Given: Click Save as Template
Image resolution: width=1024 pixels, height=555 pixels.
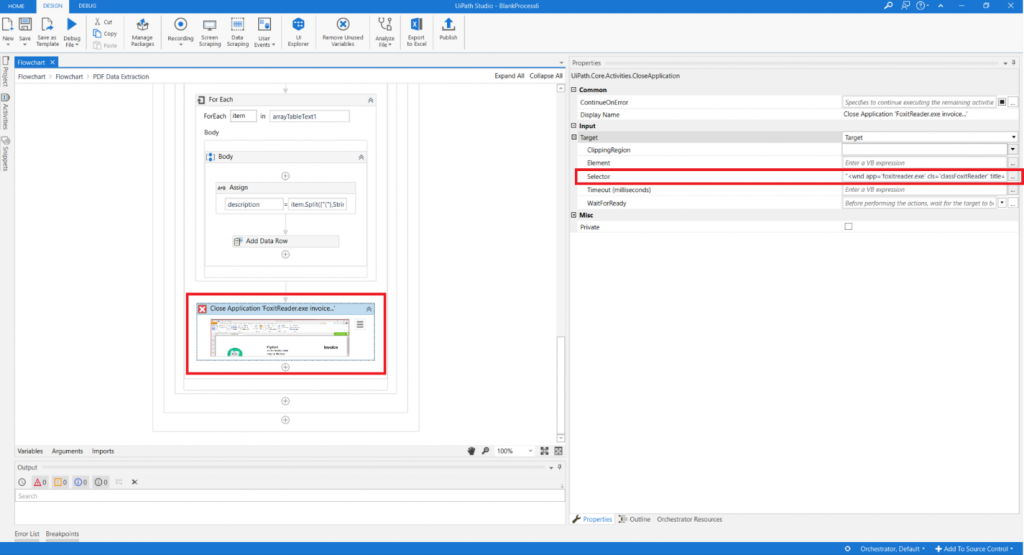Looking at the screenshot, I should (47, 31).
